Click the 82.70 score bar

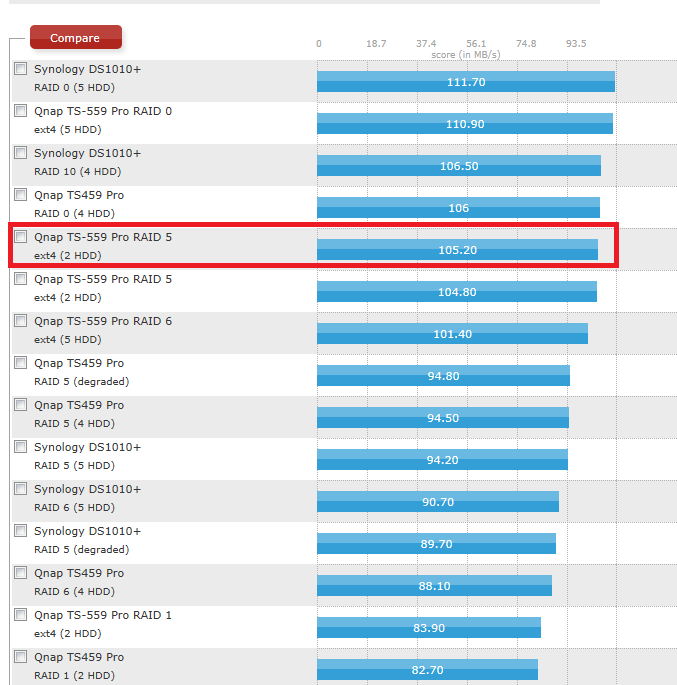click(428, 669)
